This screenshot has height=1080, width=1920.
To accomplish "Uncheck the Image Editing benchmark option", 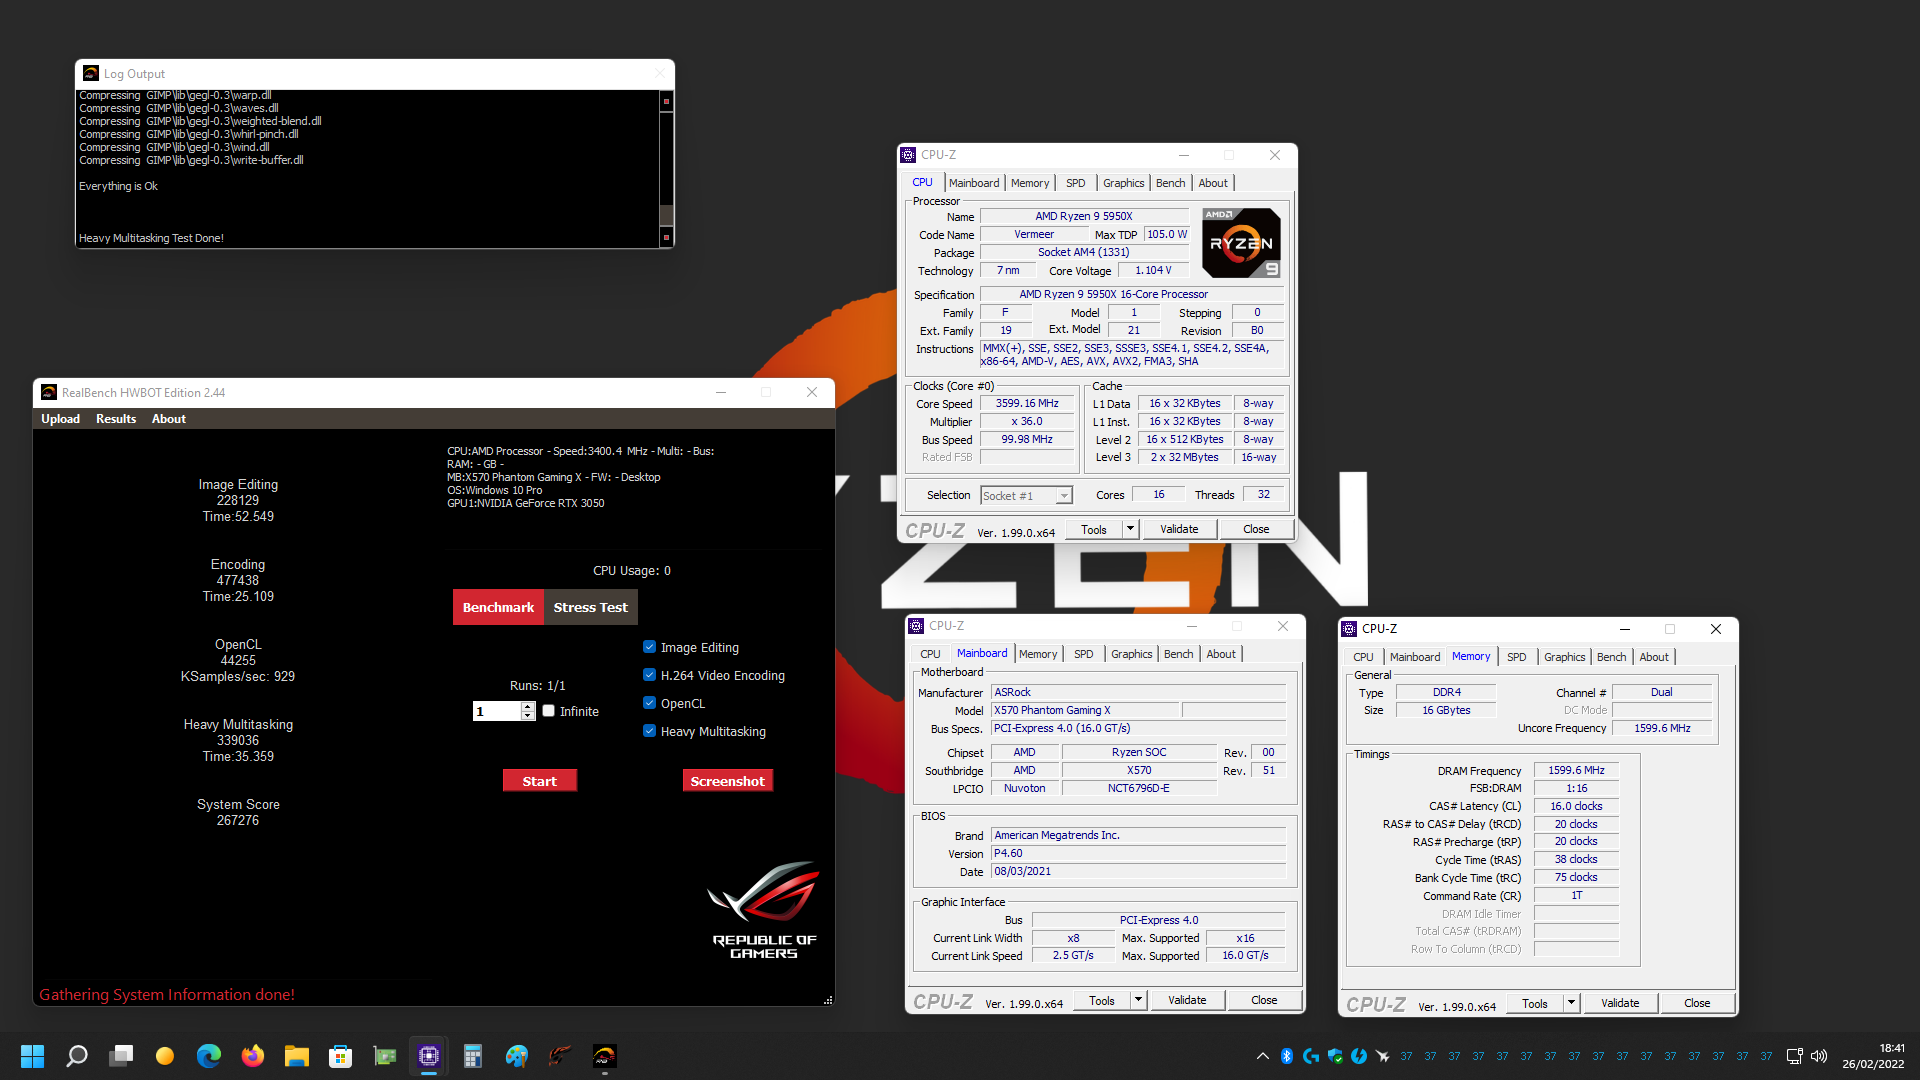I will [650, 647].
